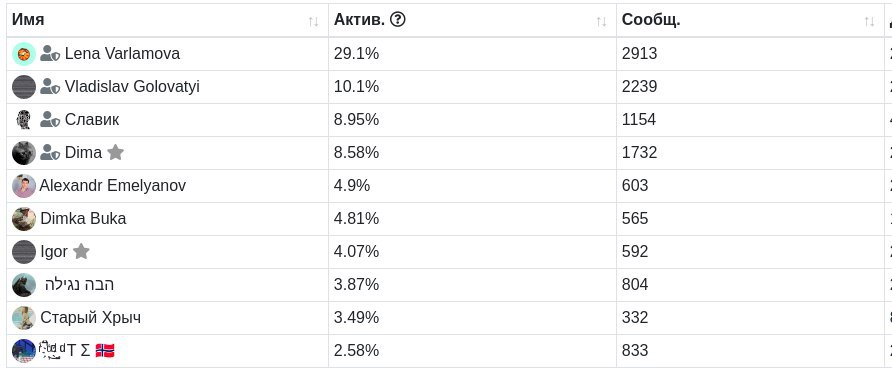Viewport: 892px width, 372px height.
Task: Click the admin badge icon beside Vladislav Golovatyi
Action: (x=50, y=87)
